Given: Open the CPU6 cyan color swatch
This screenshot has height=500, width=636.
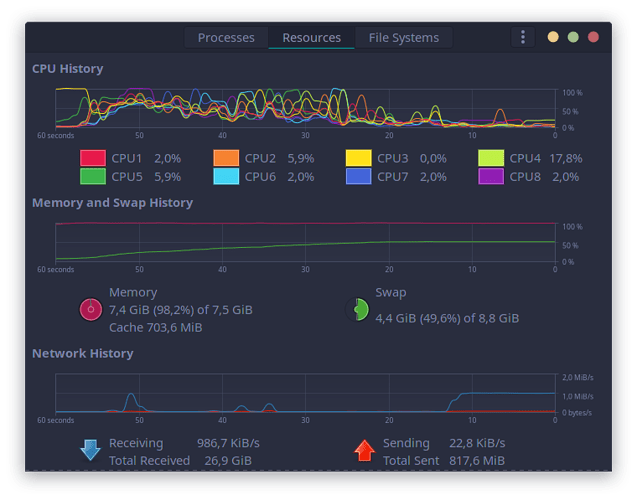Looking at the screenshot, I should tap(226, 176).
